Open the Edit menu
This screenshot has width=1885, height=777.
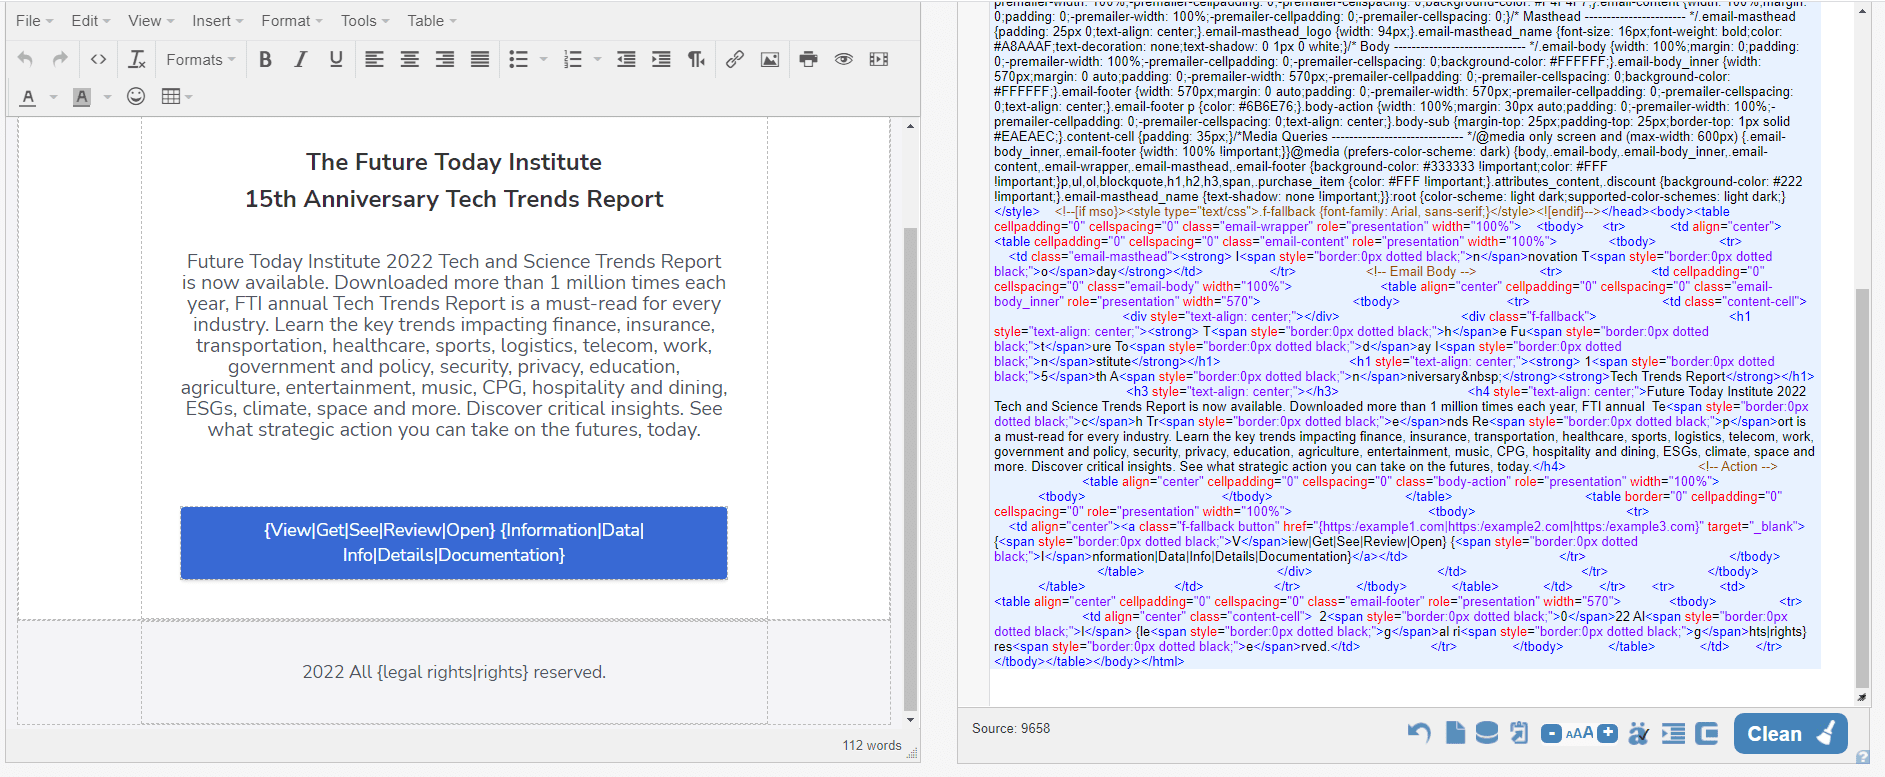(90, 20)
